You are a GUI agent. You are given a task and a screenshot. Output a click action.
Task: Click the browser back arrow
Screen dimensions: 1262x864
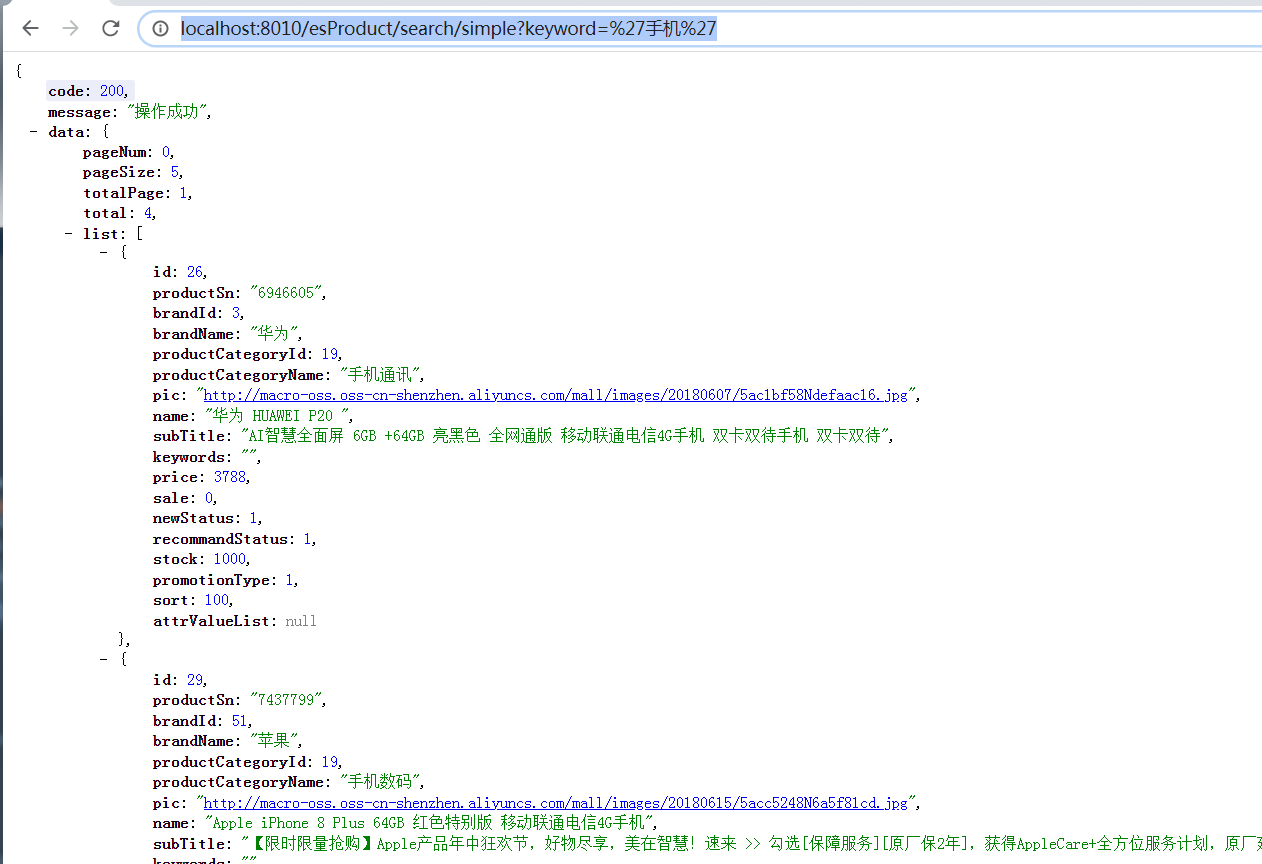[x=30, y=28]
